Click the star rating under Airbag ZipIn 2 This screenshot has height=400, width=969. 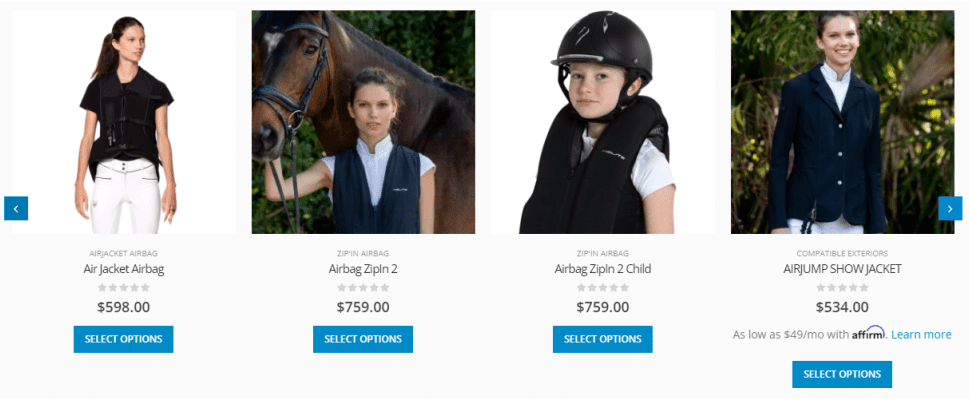click(363, 287)
